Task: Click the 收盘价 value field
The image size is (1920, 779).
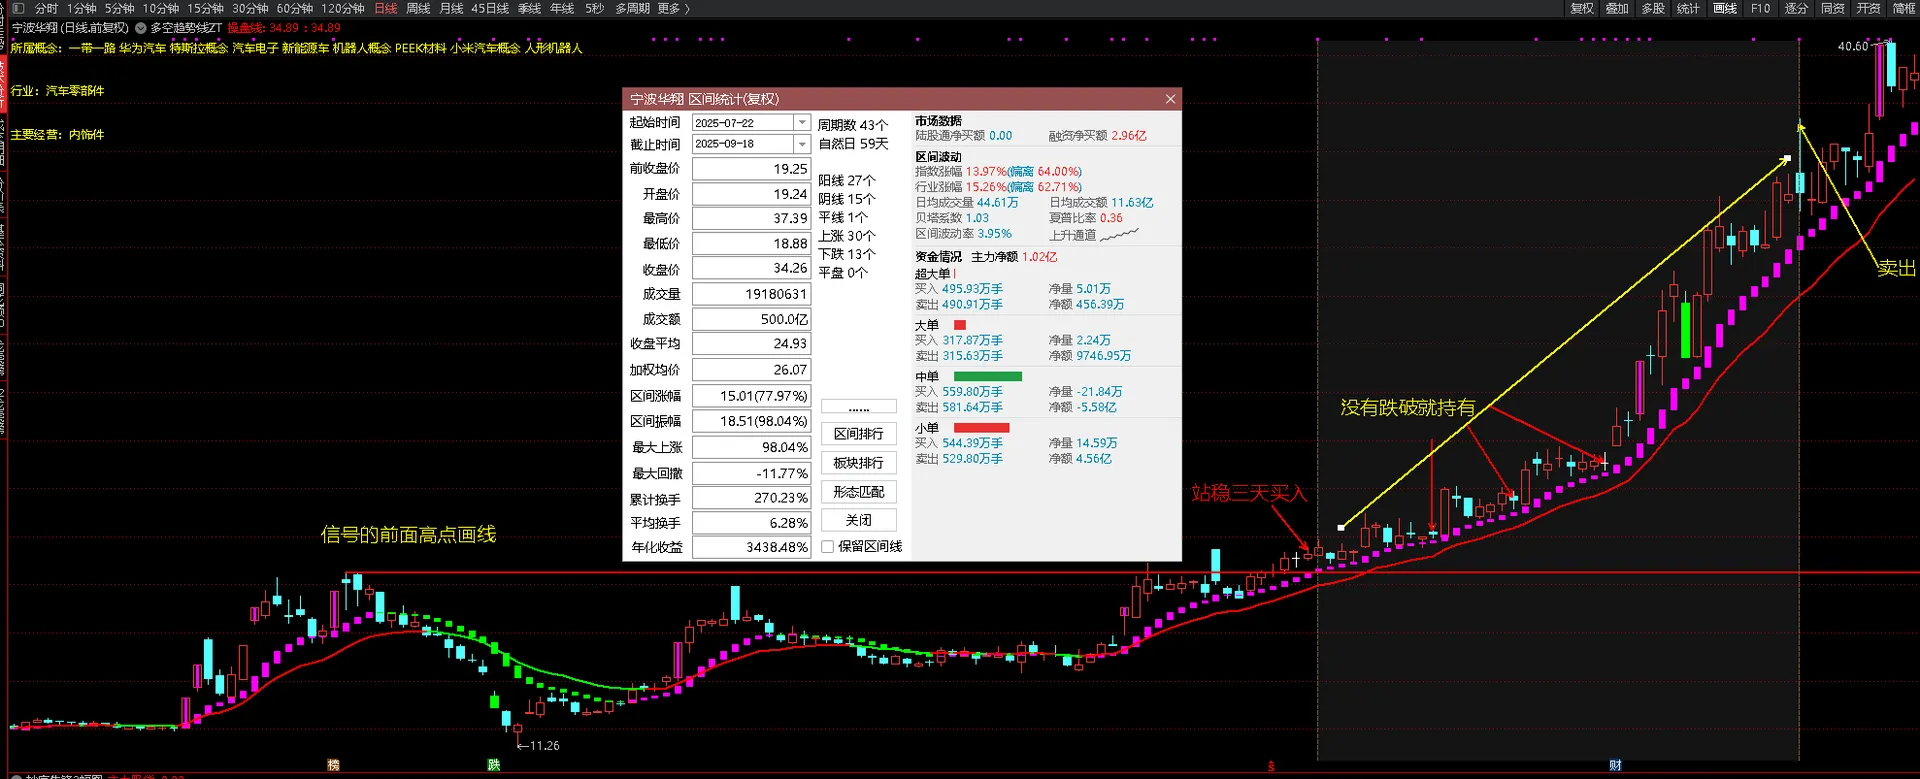Action: tap(751, 269)
